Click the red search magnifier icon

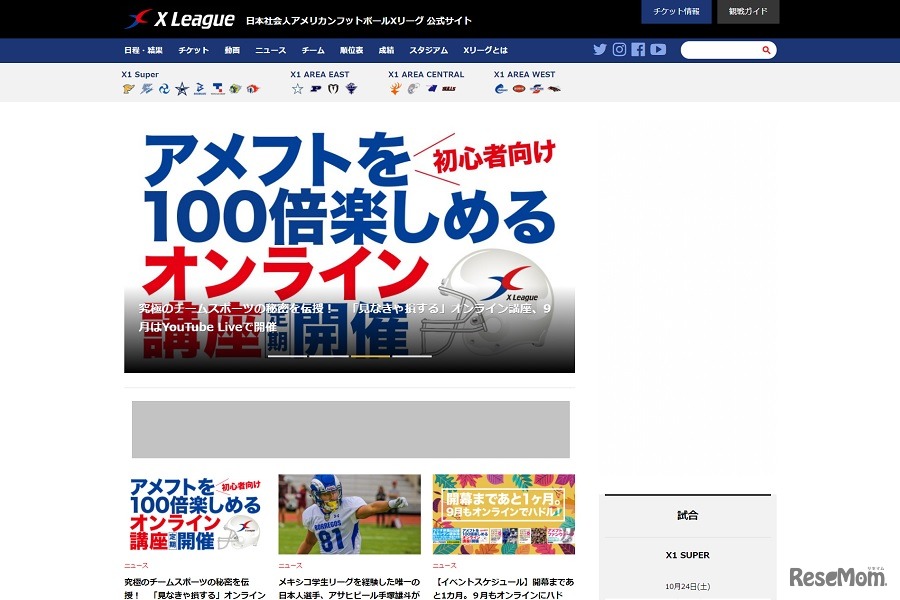(x=765, y=49)
